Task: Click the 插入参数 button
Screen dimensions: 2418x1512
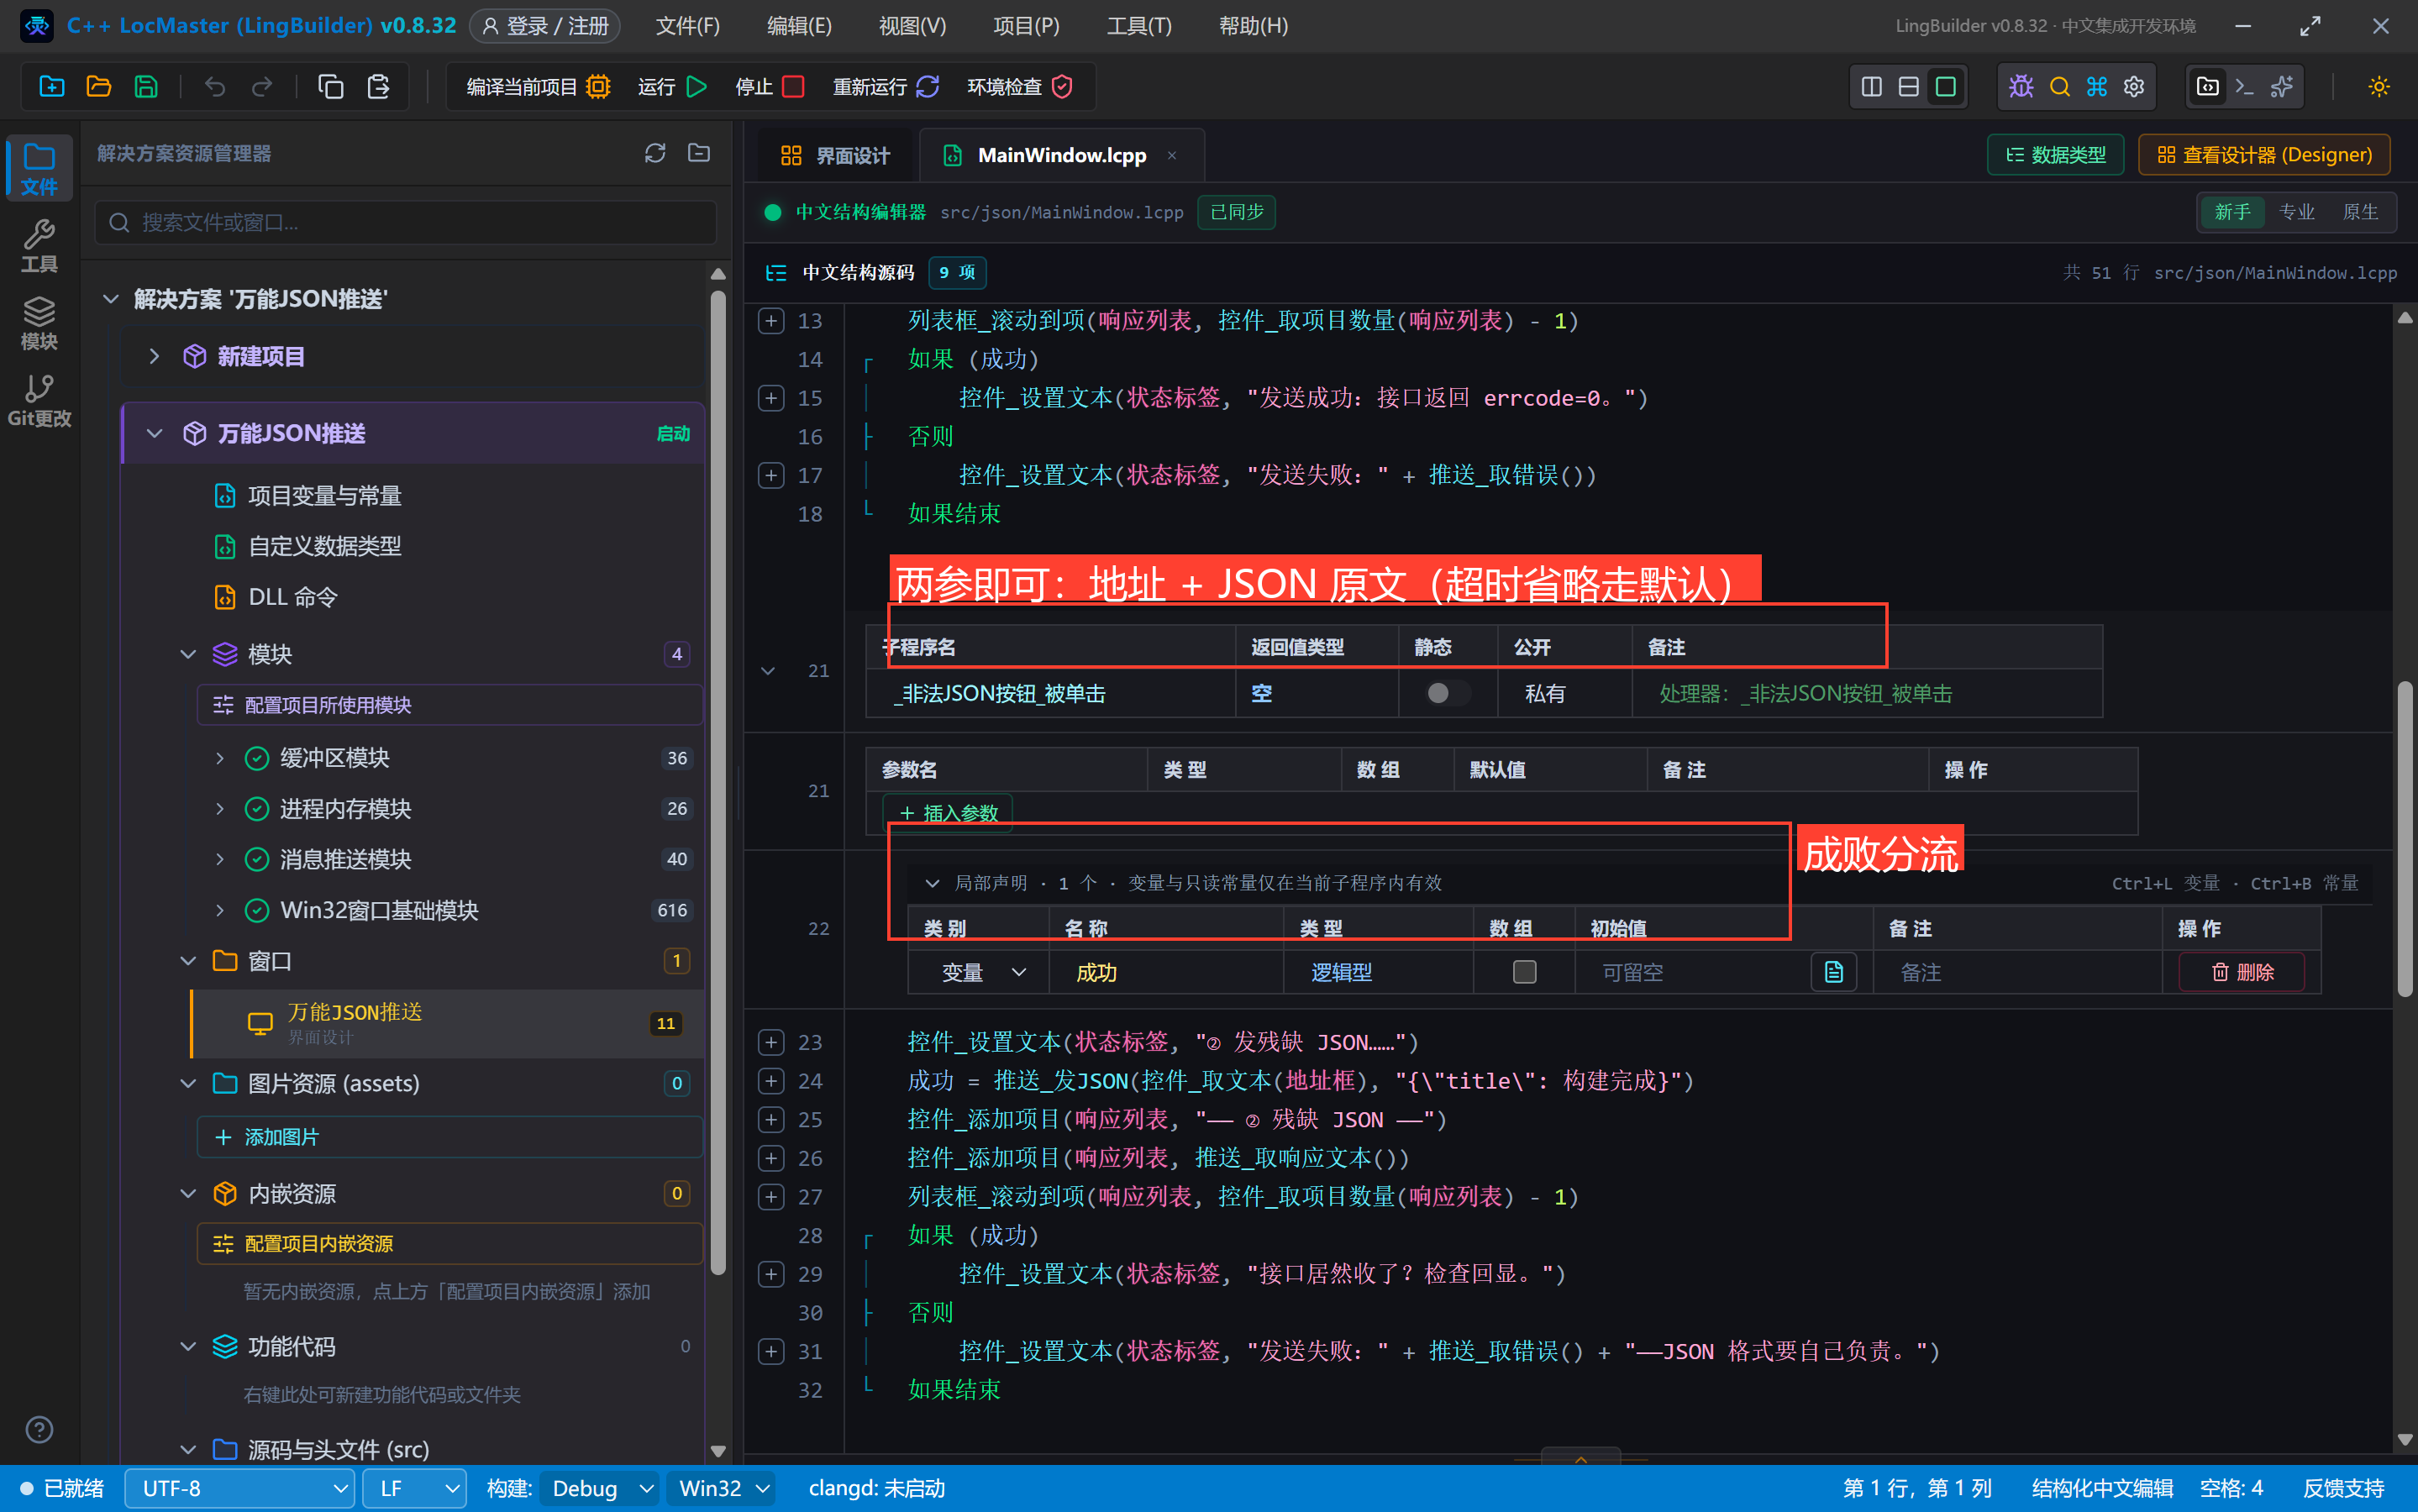Action: click(x=948, y=812)
